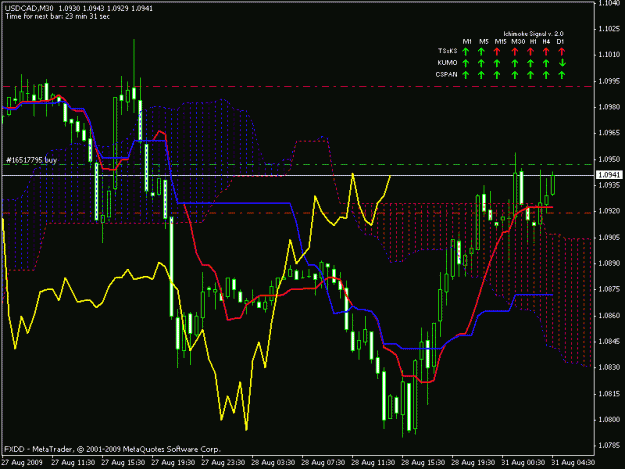Click the current price tag 1.0941
This screenshot has width=625, height=469.
click(x=609, y=175)
